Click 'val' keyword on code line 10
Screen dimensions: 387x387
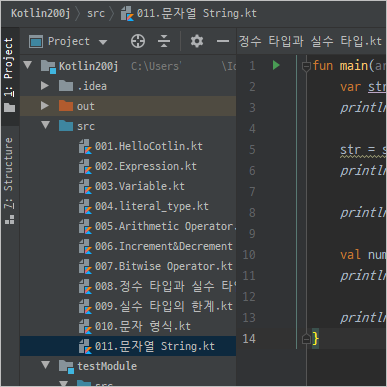pyautogui.click(x=350, y=255)
